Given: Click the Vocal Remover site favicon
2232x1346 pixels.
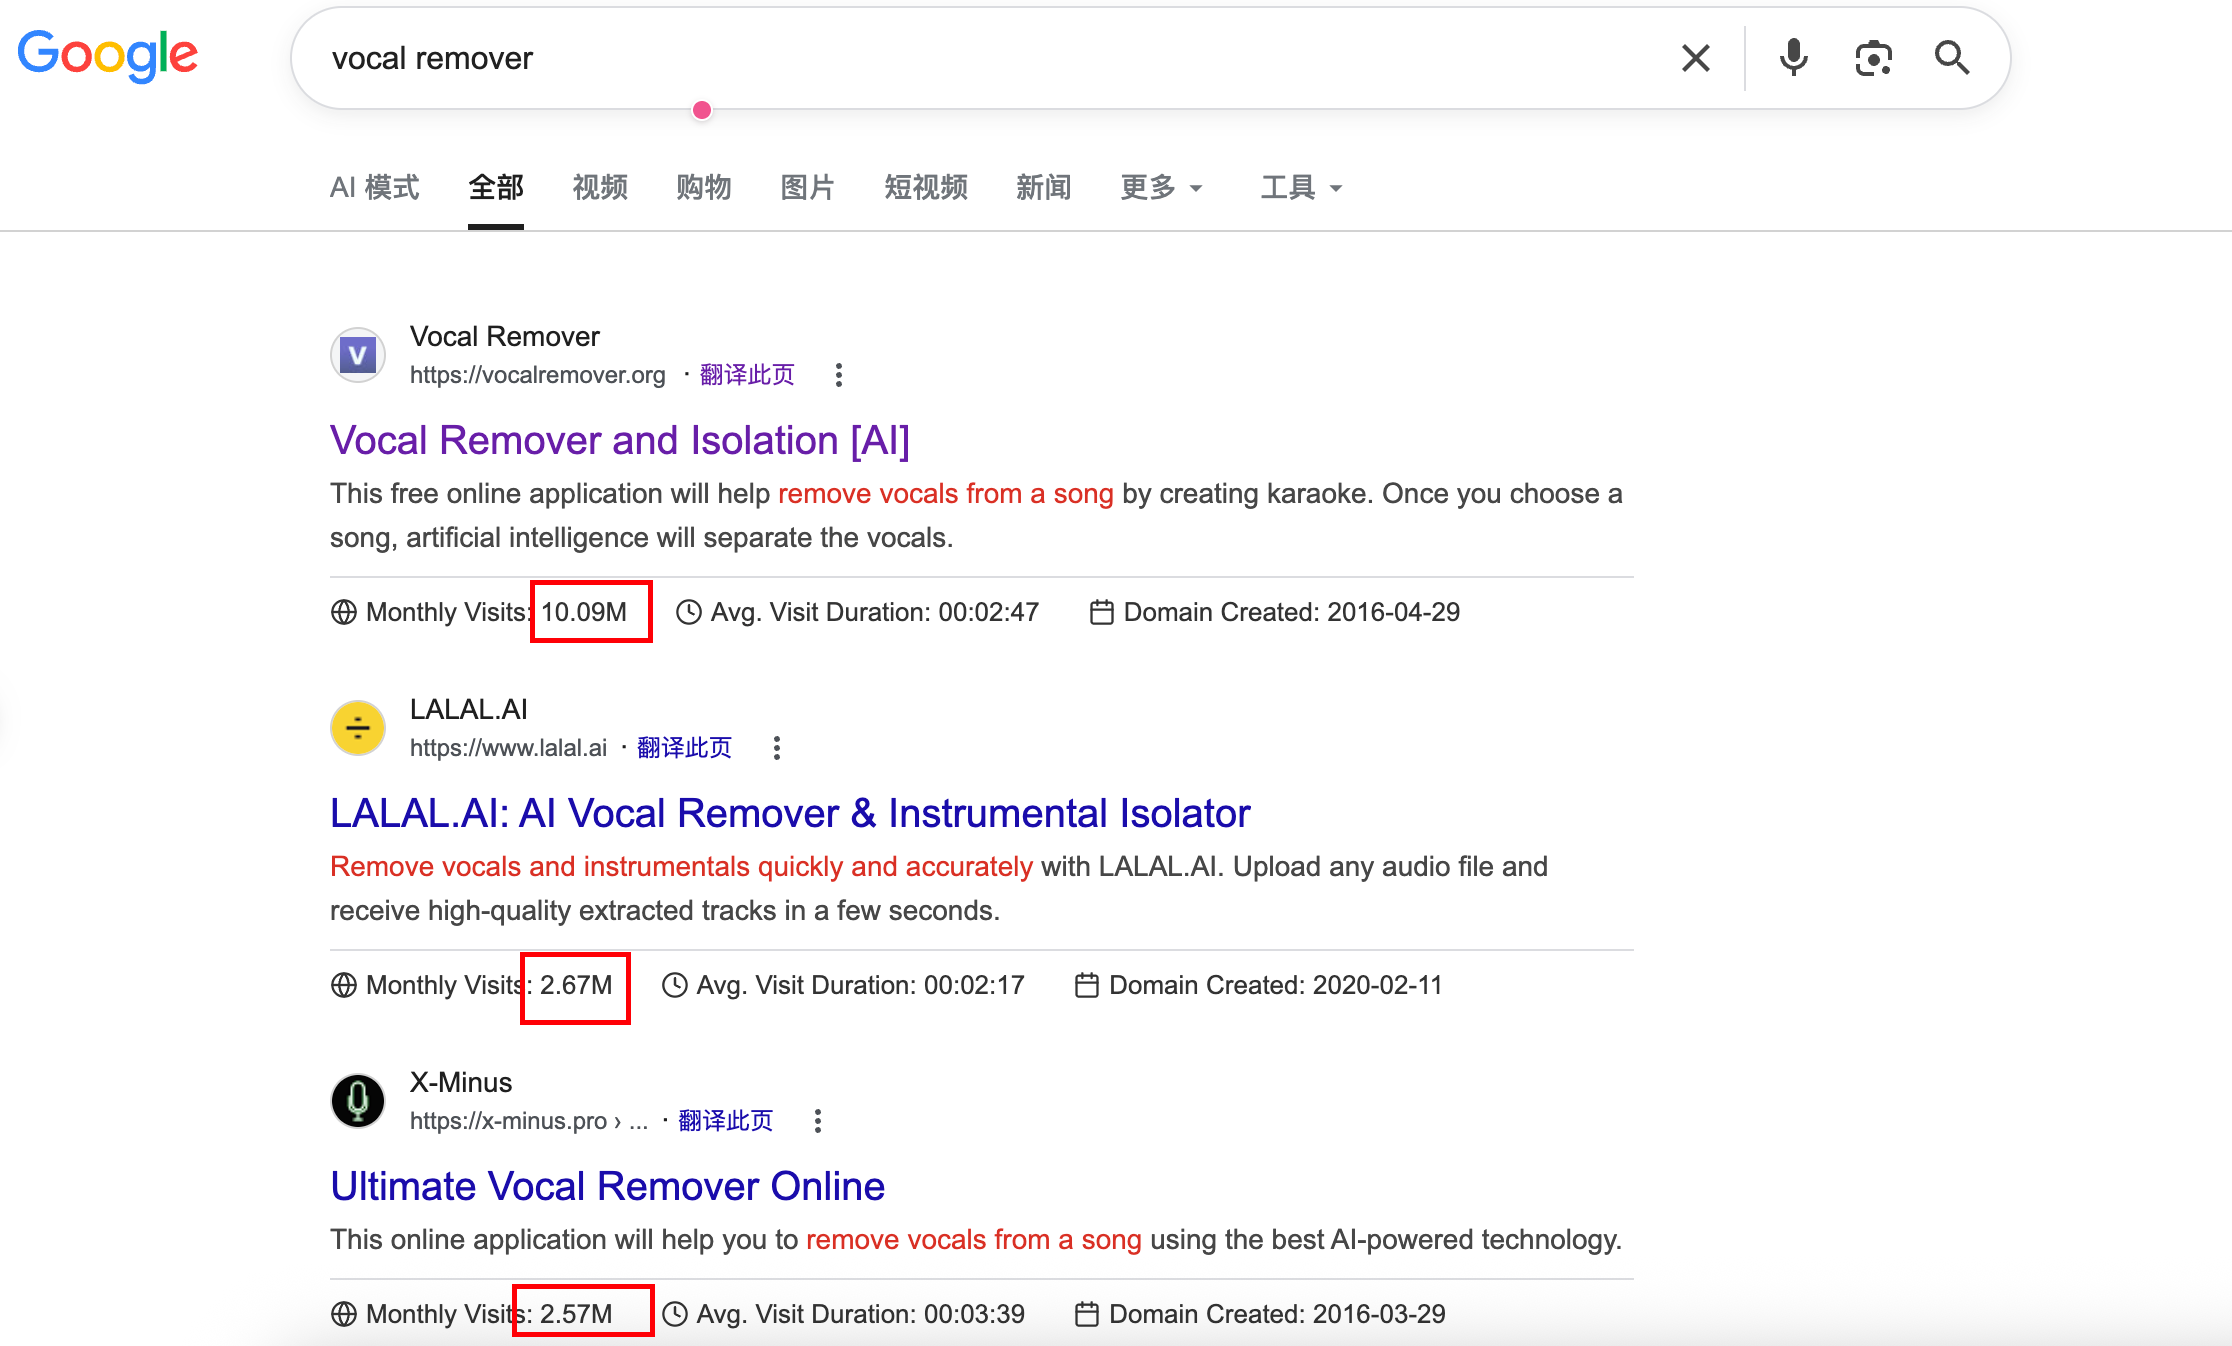Looking at the screenshot, I should pos(358,355).
